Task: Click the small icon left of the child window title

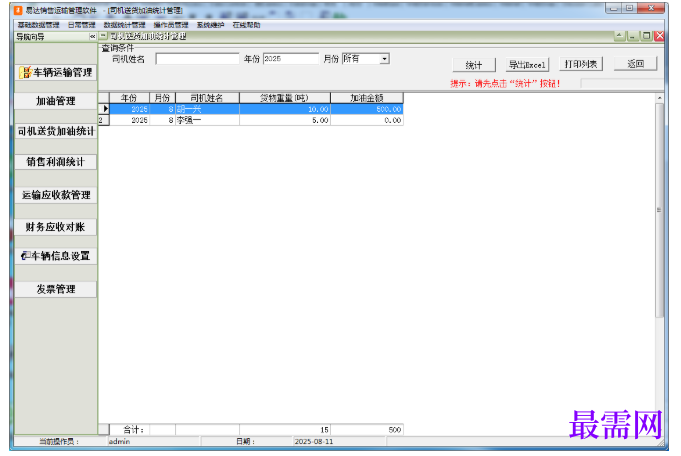Action: pos(103,36)
